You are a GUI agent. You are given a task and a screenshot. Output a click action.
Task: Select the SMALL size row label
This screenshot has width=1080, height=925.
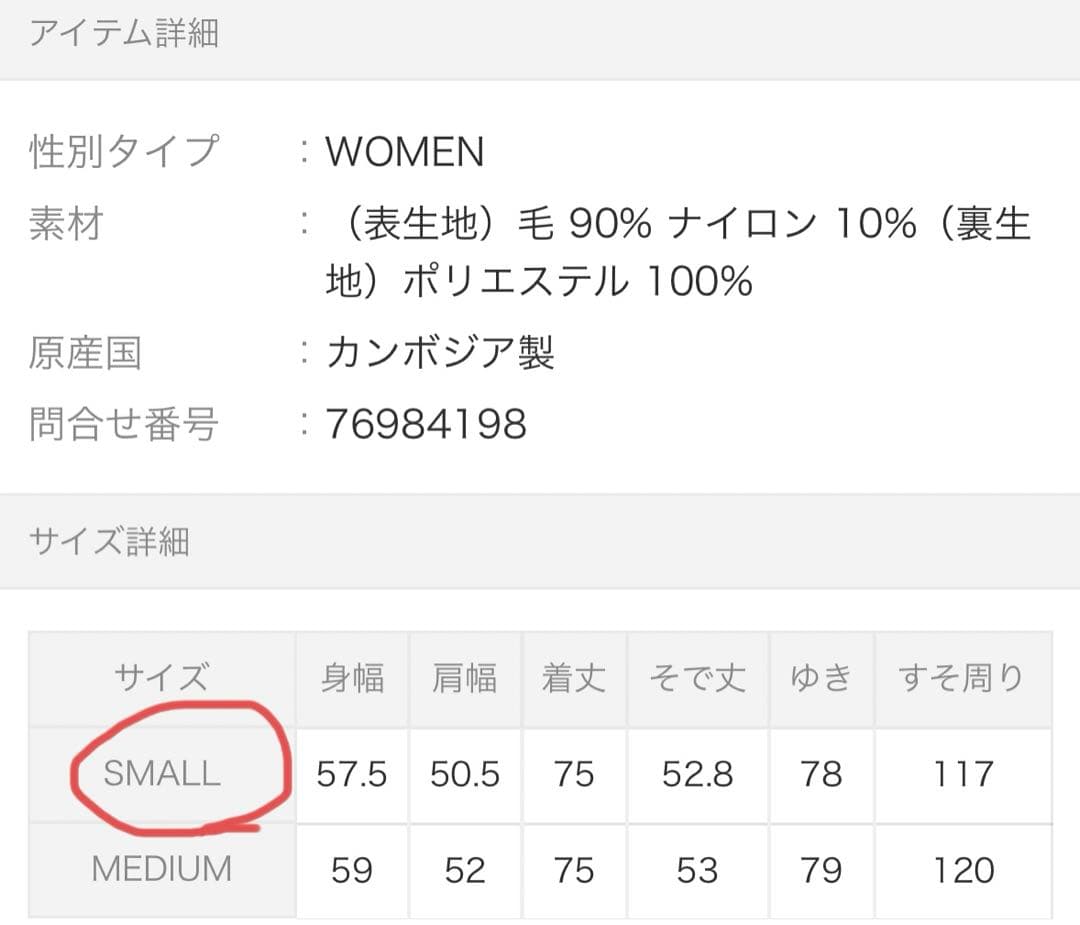click(162, 773)
